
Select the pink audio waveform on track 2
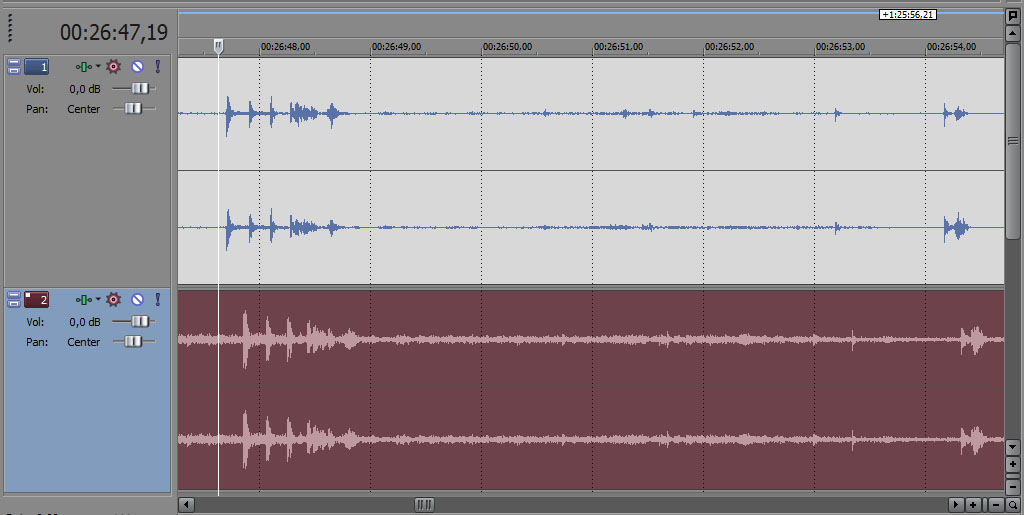(x=591, y=390)
